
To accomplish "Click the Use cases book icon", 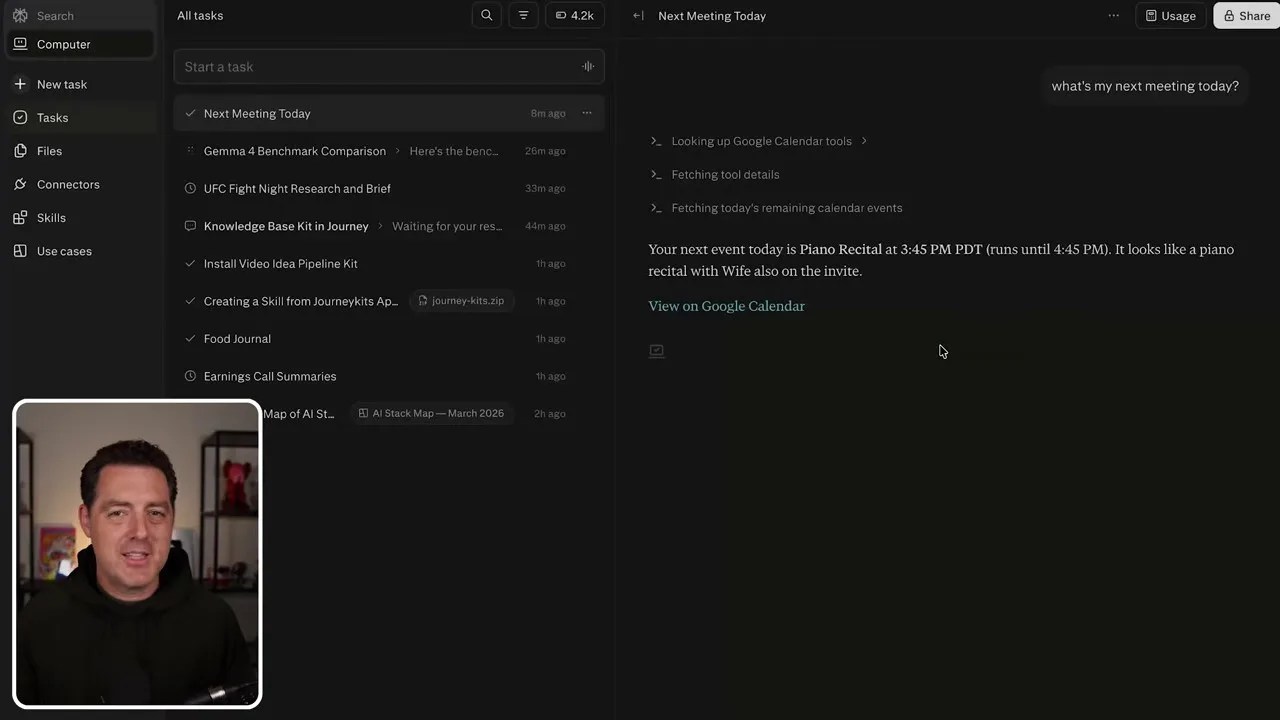I will (x=20, y=251).
